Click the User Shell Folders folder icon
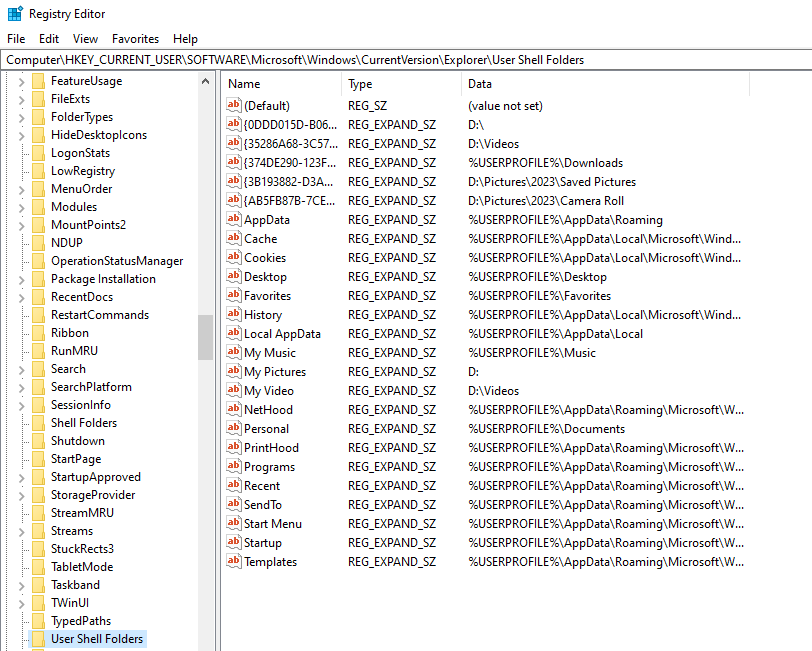Viewport: 812px width, 651px height. point(38,639)
